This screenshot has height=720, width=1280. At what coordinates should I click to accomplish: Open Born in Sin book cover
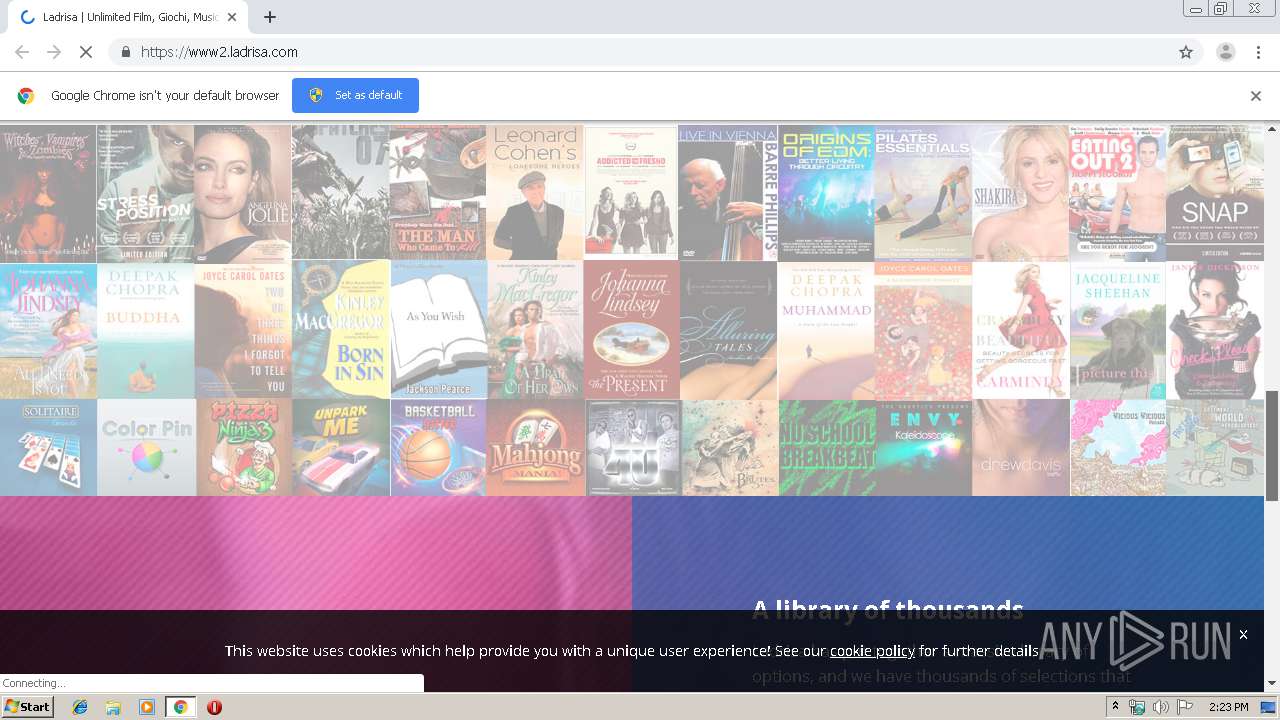(x=341, y=331)
